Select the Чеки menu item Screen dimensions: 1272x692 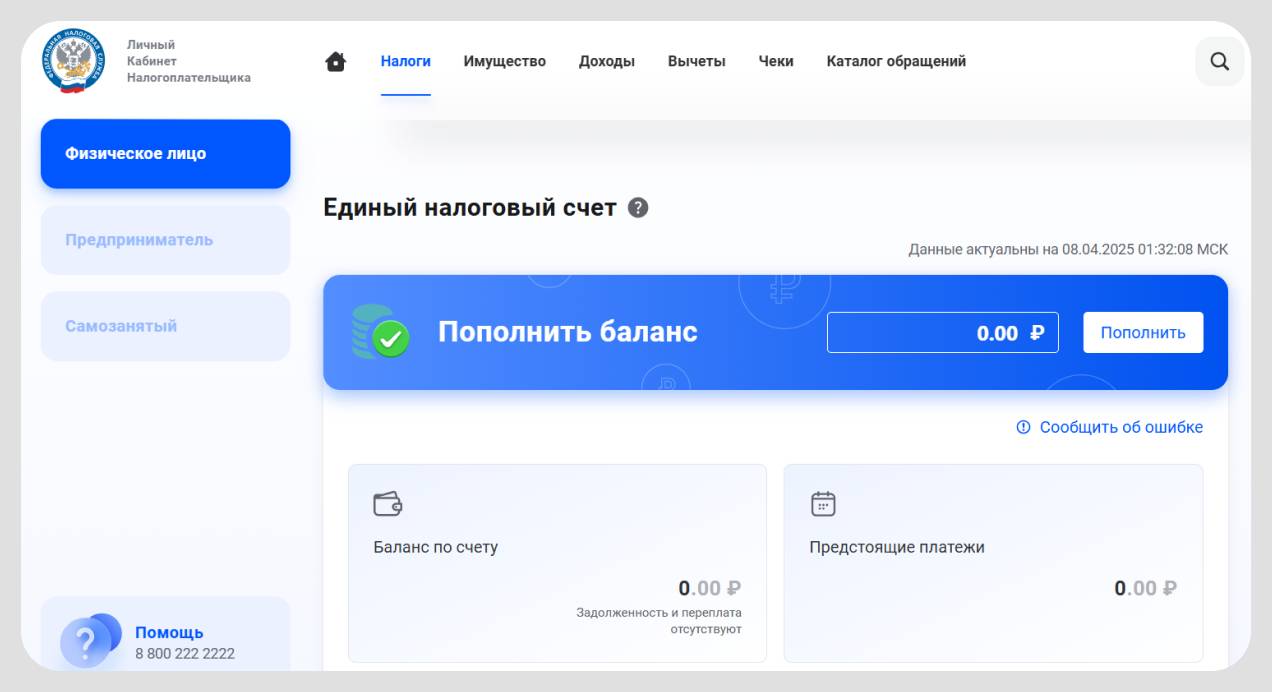coord(776,62)
